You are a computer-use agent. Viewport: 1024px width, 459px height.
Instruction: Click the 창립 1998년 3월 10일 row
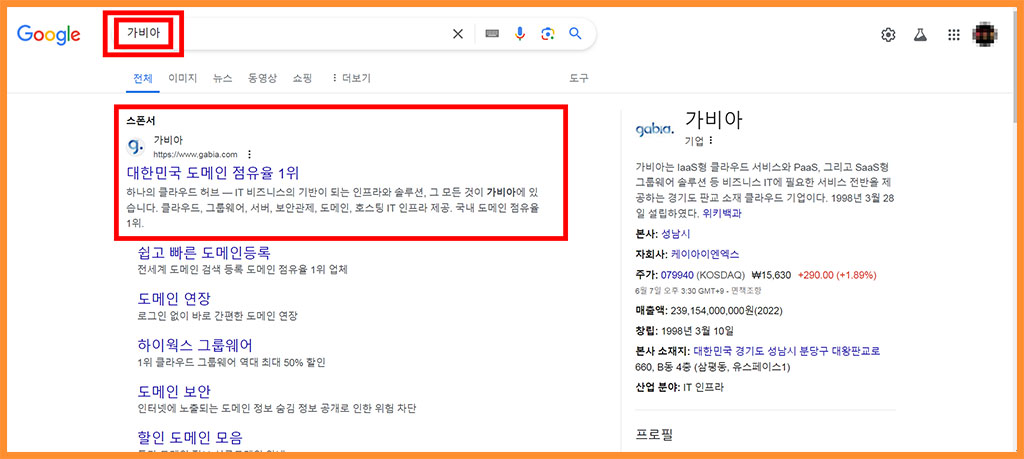(684, 330)
